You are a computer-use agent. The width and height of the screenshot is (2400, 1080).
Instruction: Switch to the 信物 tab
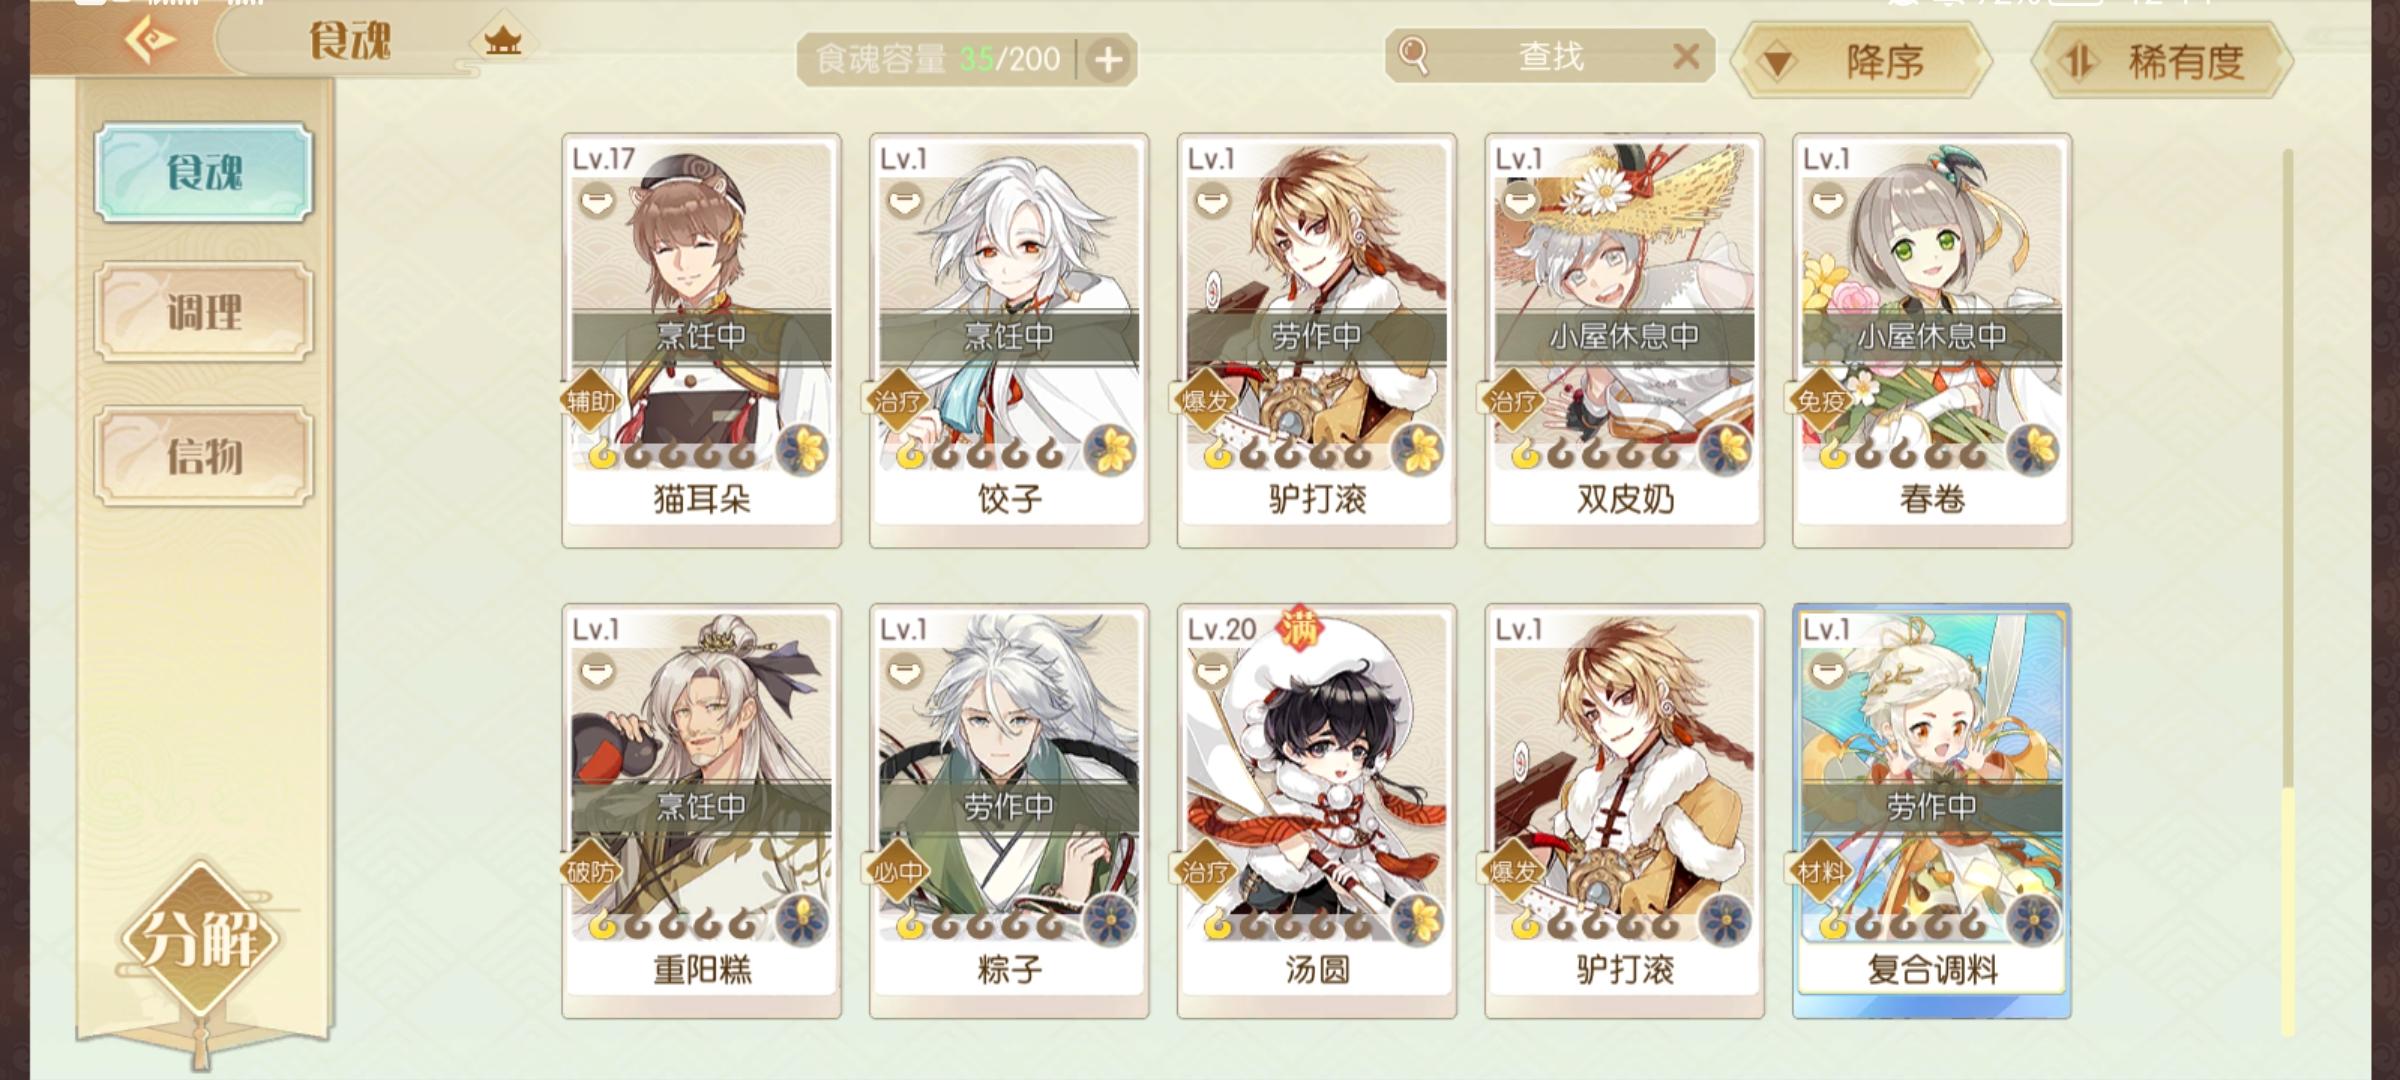click(204, 456)
